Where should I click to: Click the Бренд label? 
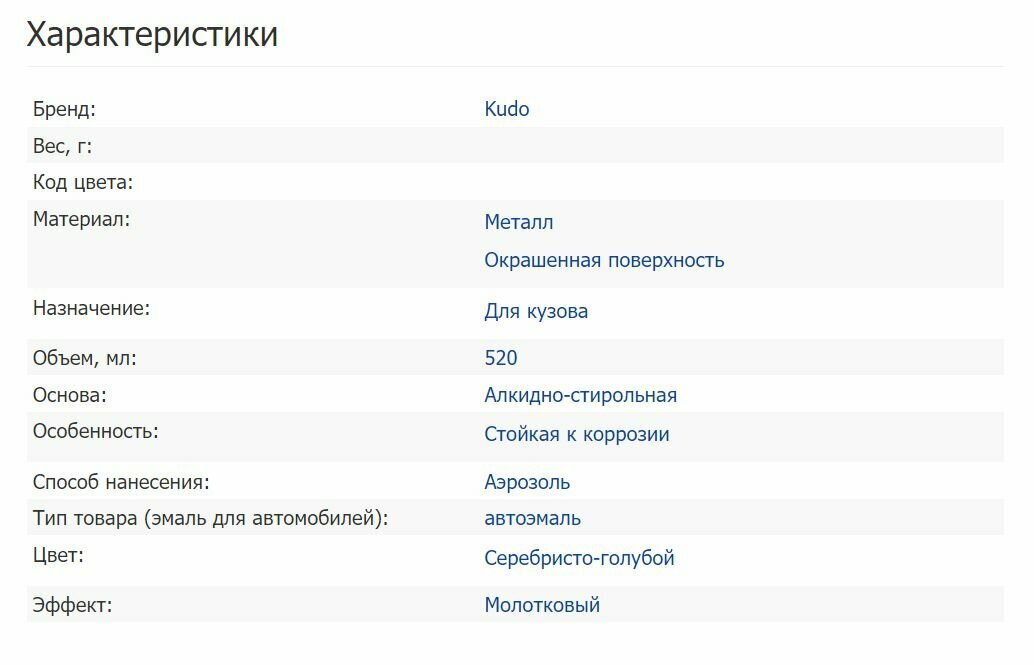click(x=64, y=109)
